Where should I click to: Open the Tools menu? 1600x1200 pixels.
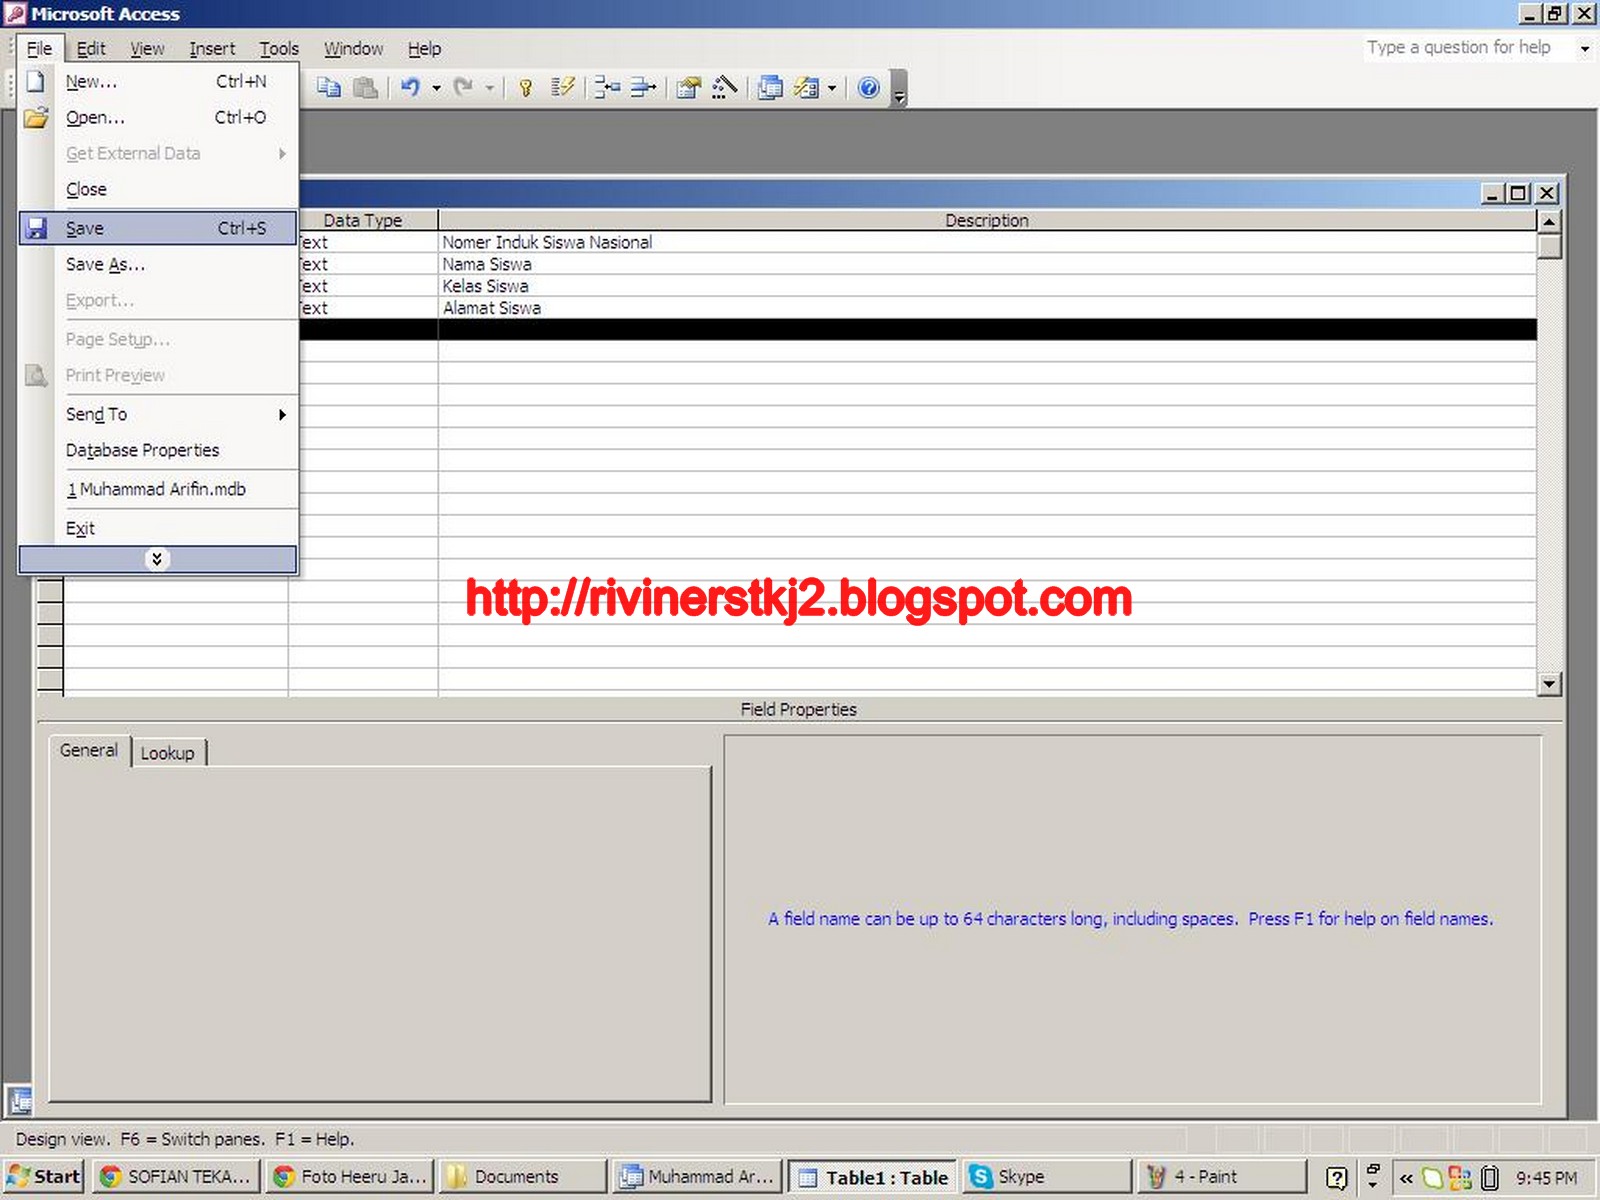(x=279, y=48)
